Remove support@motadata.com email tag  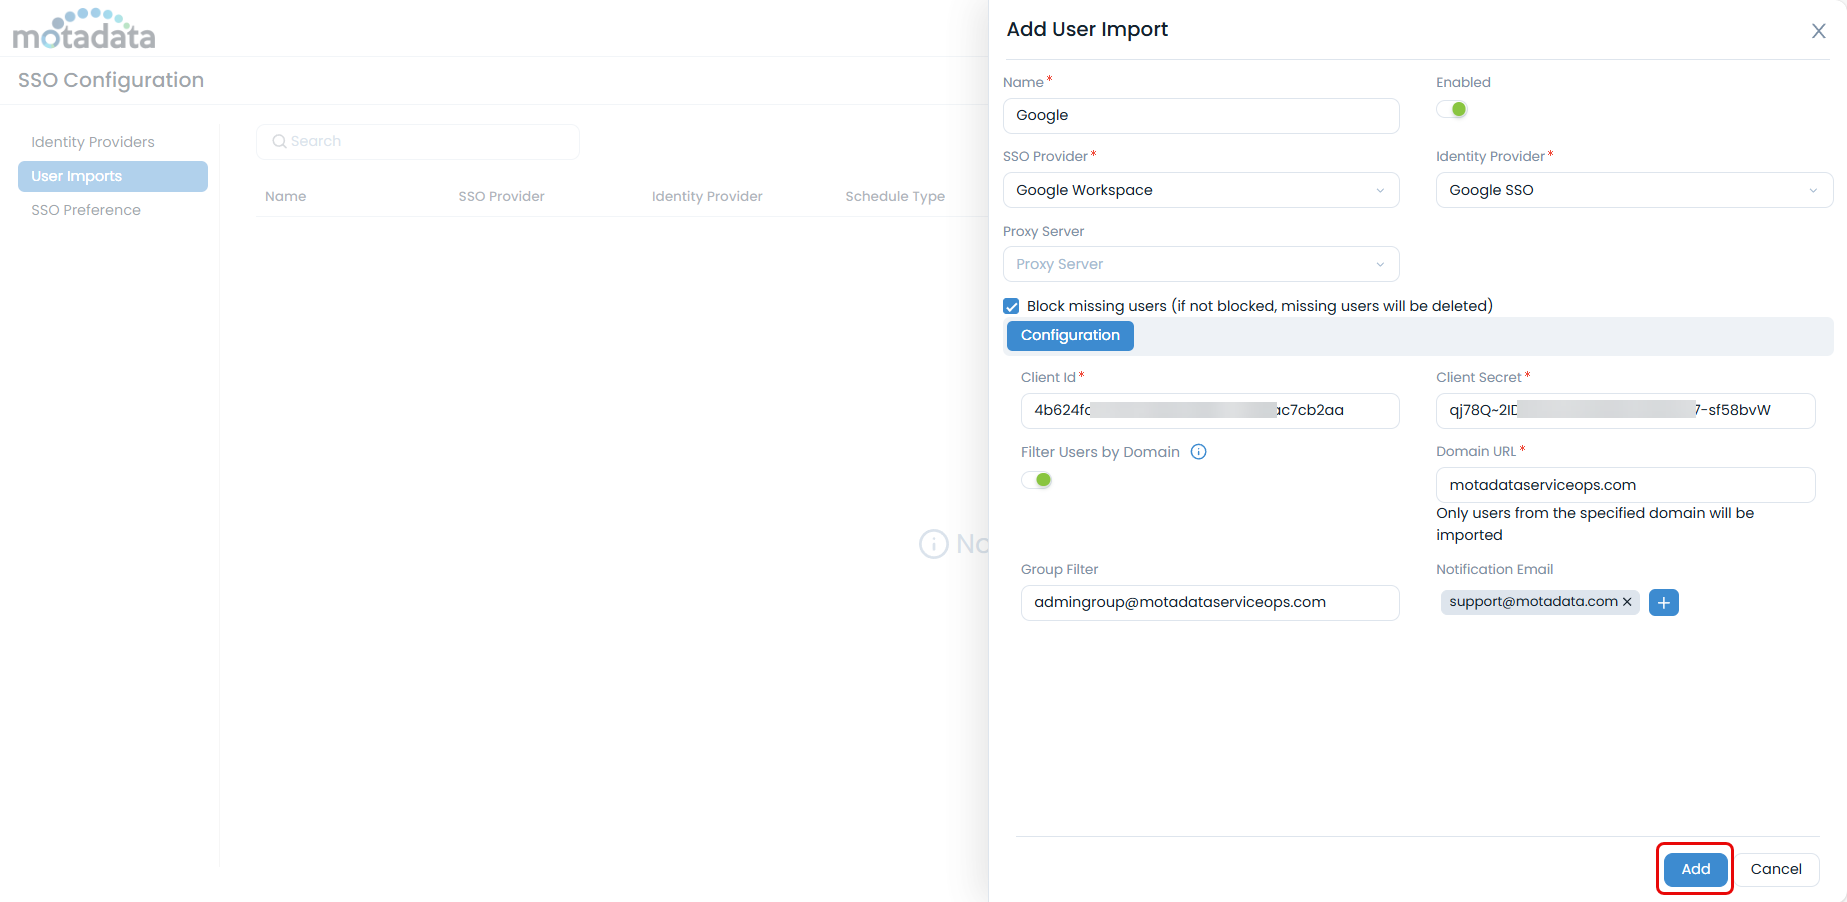coord(1627,602)
